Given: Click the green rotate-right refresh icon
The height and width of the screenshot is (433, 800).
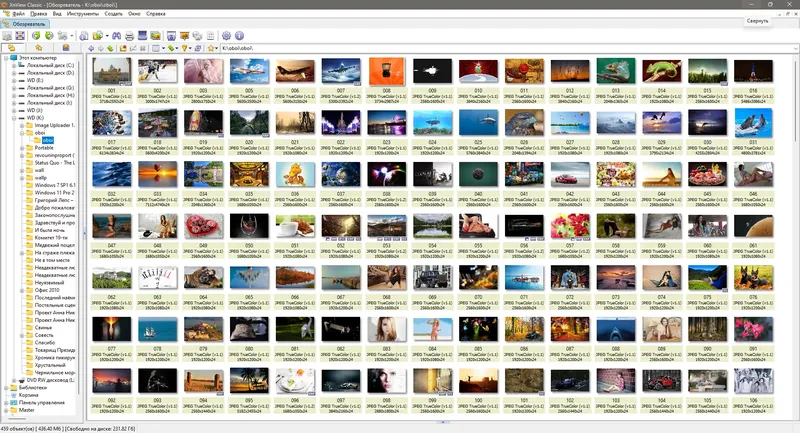Looking at the screenshot, I should click(49, 36).
